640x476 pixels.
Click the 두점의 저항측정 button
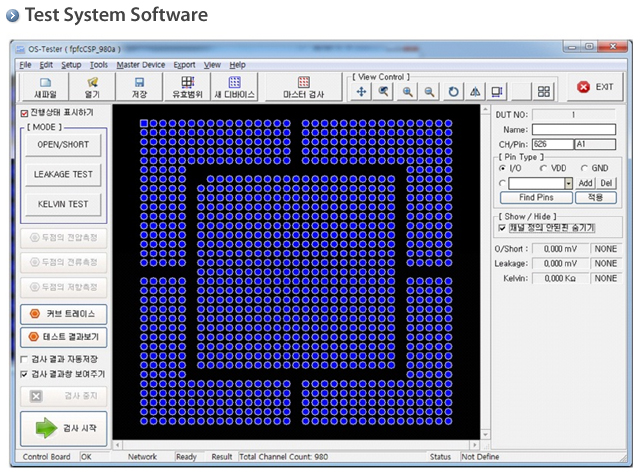pyautogui.click(x=64, y=287)
